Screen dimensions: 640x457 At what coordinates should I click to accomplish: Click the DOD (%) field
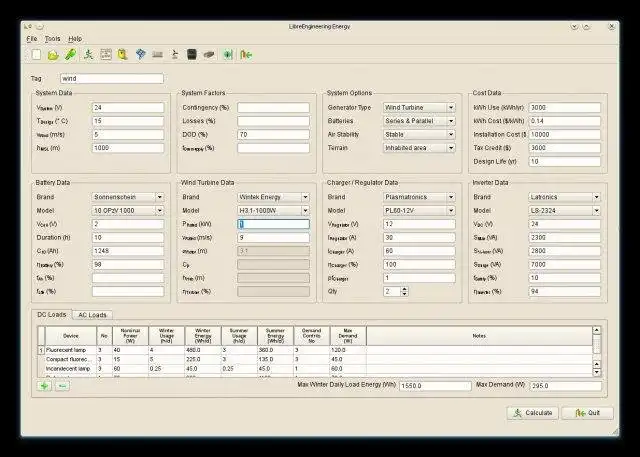[273, 134]
